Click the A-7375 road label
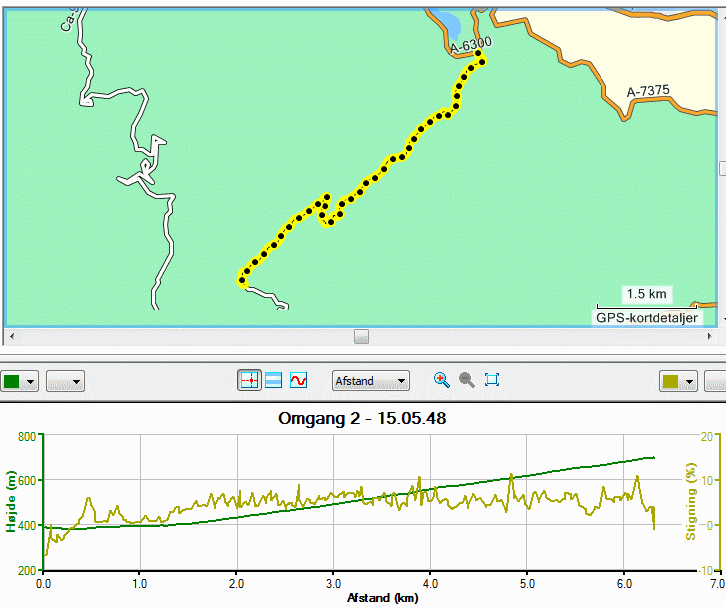This screenshot has height=607, width=726. 648,91
